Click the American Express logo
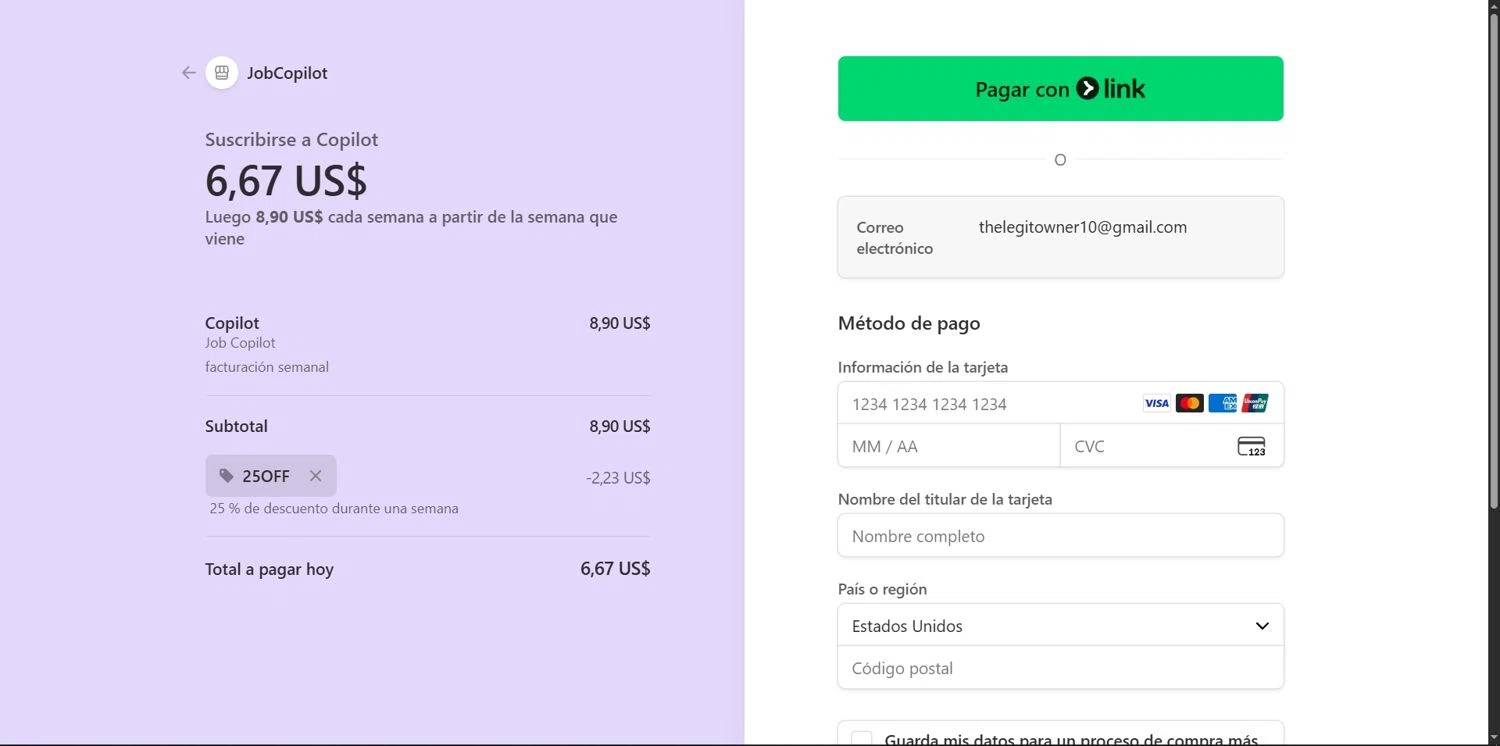 pyautogui.click(x=1222, y=403)
